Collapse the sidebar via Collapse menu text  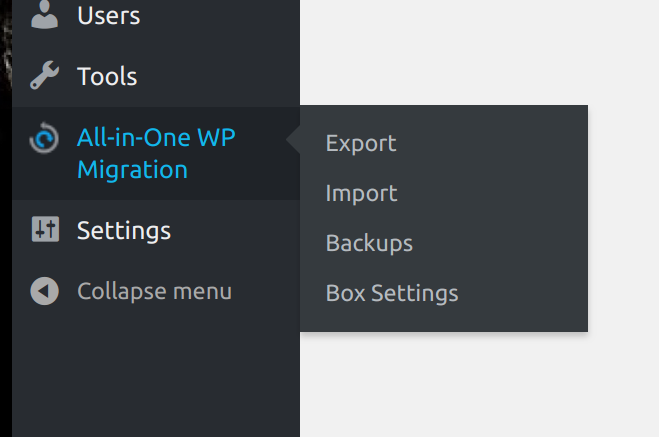click(x=154, y=291)
